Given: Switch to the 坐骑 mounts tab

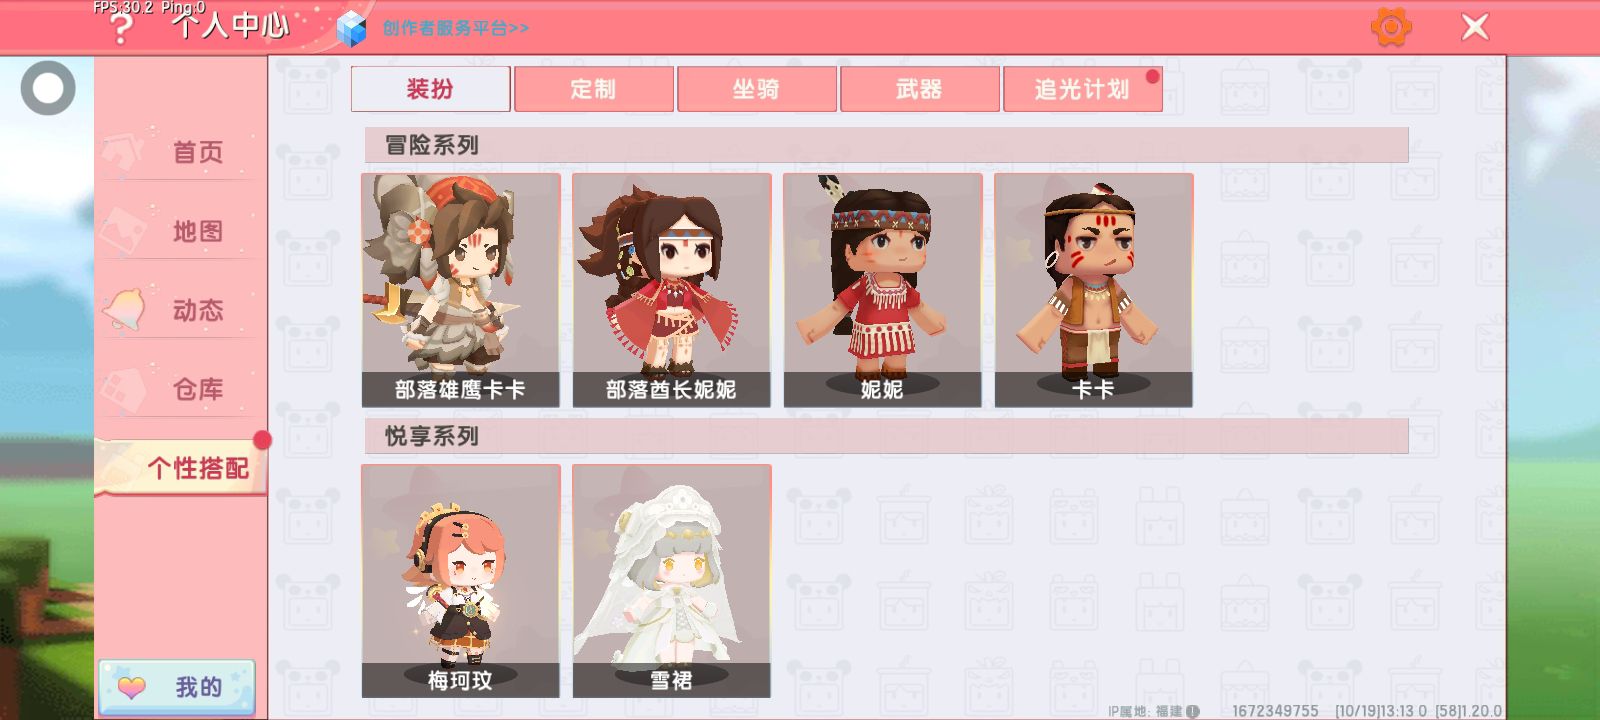Looking at the screenshot, I should (x=757, y=89).
